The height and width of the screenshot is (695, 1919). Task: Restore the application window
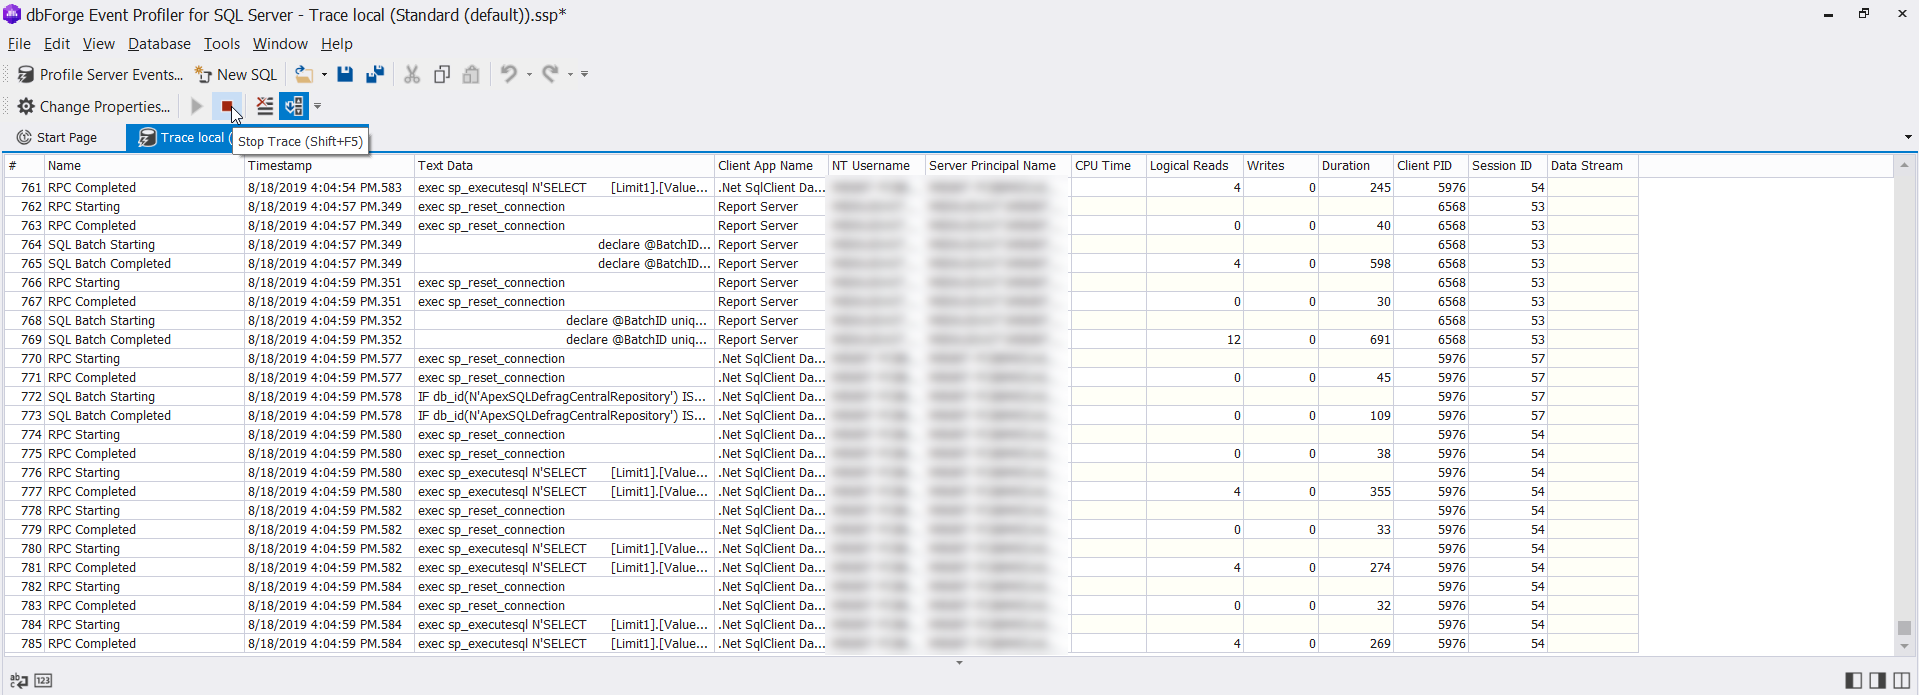(1864, 14)
